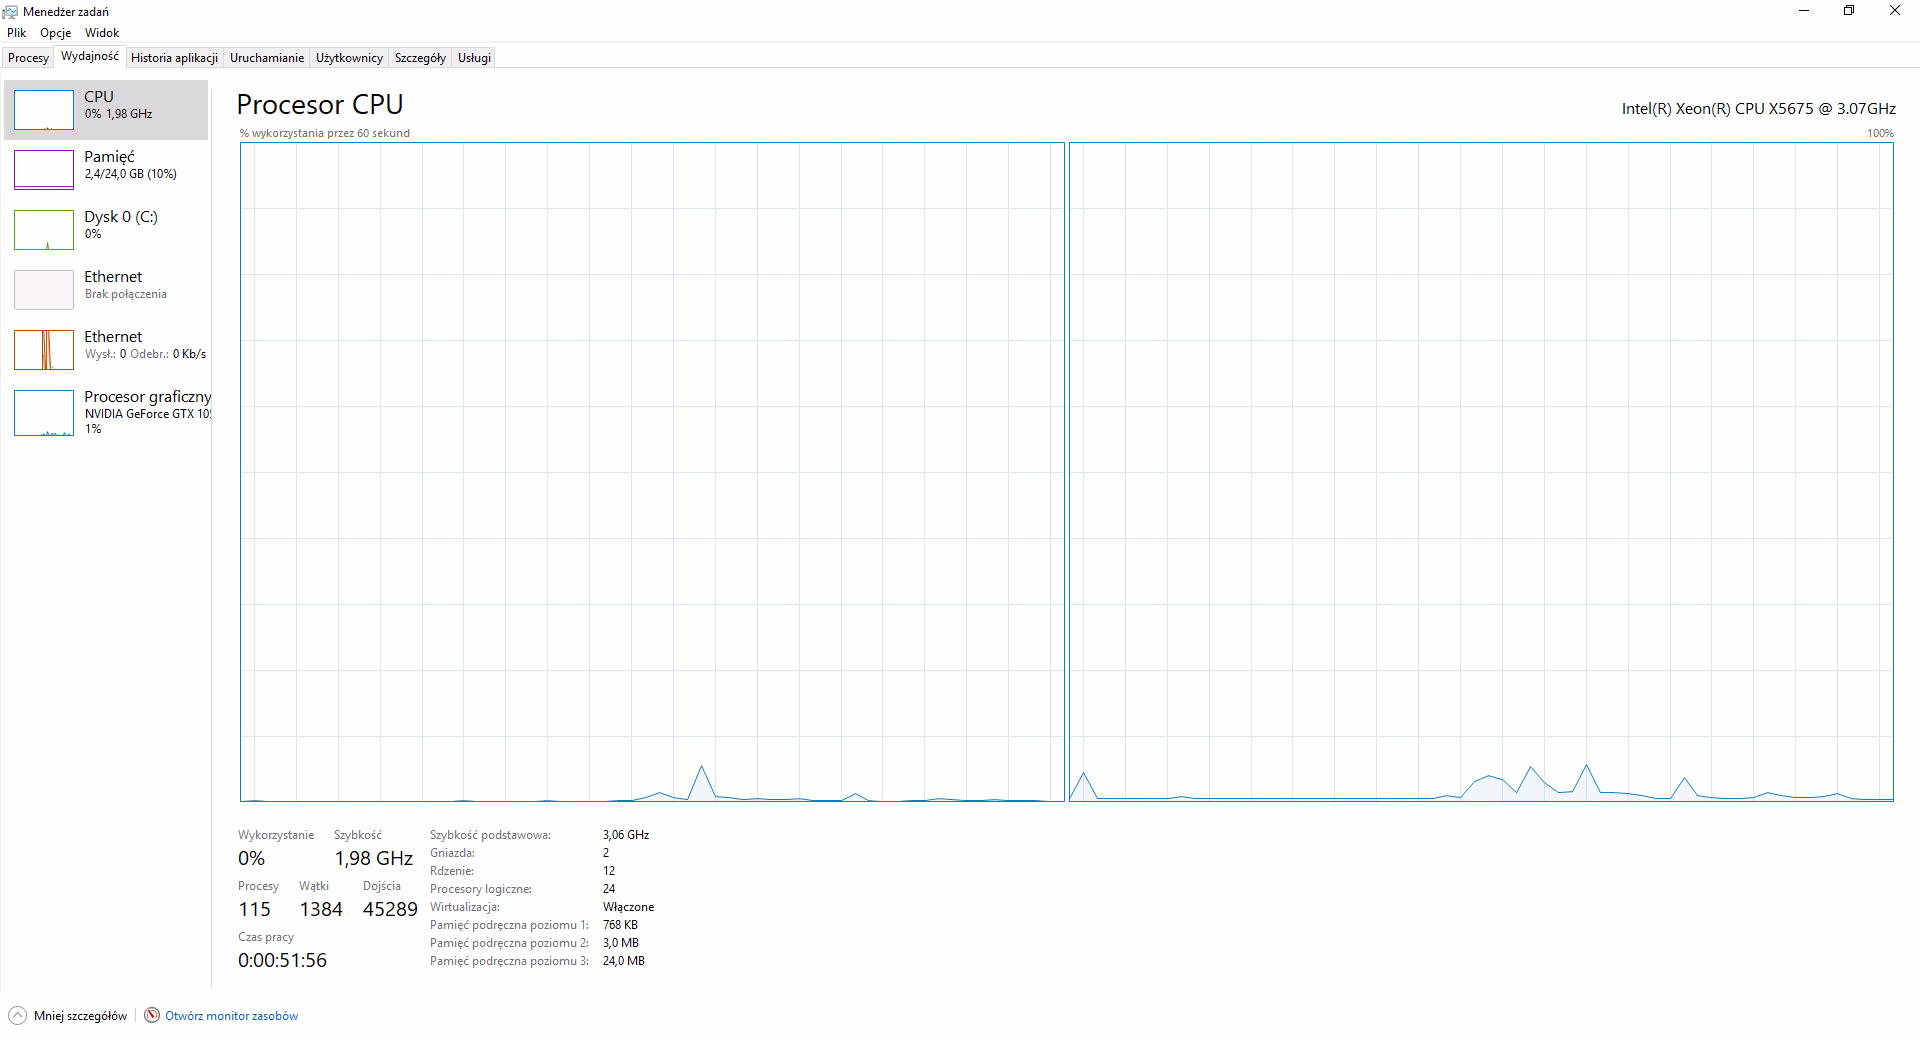Screen dimensions: 1920x1039
Task: Switch to the Procesy tab
Action: 28,58
